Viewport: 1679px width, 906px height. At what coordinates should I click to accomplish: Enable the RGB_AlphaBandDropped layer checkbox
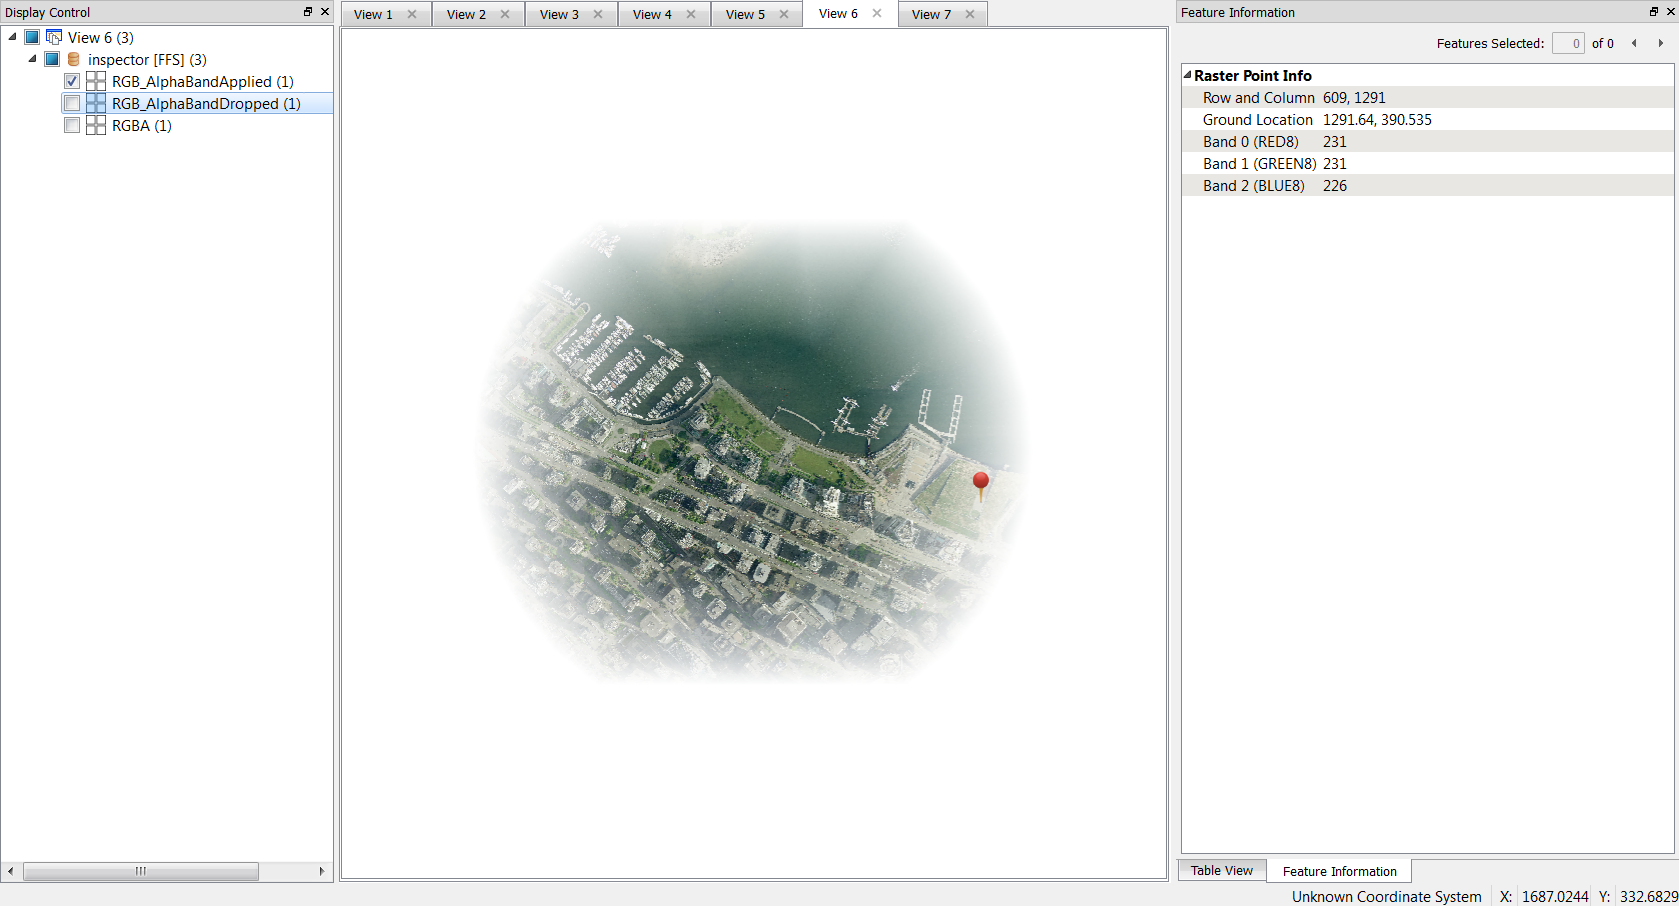coord(72,103)
